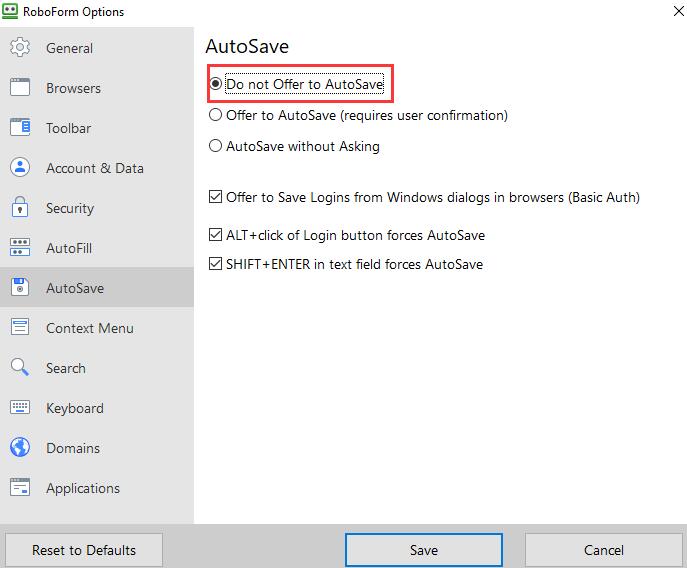
Task: Toggle SHIFT+ENTER forces AutoSave checkbox
Action: click(216, 264)
